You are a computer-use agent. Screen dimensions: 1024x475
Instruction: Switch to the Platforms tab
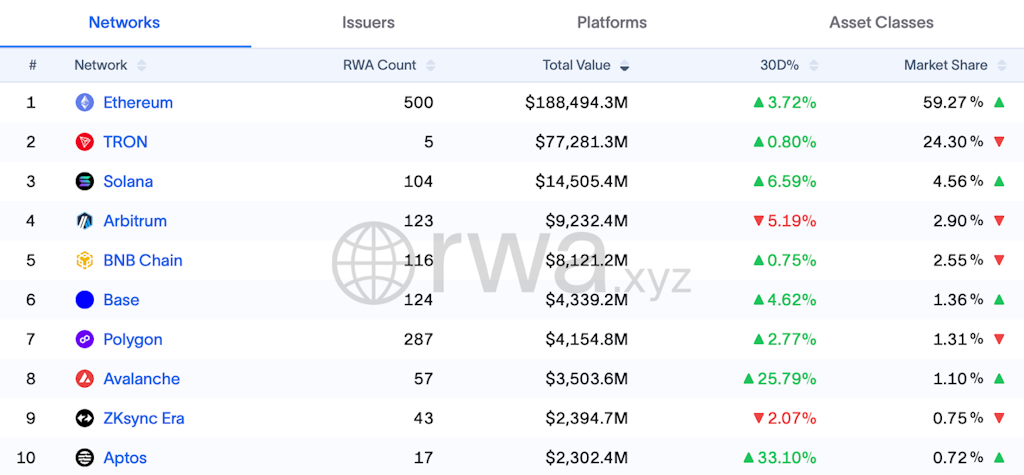(x=612, y=22)
